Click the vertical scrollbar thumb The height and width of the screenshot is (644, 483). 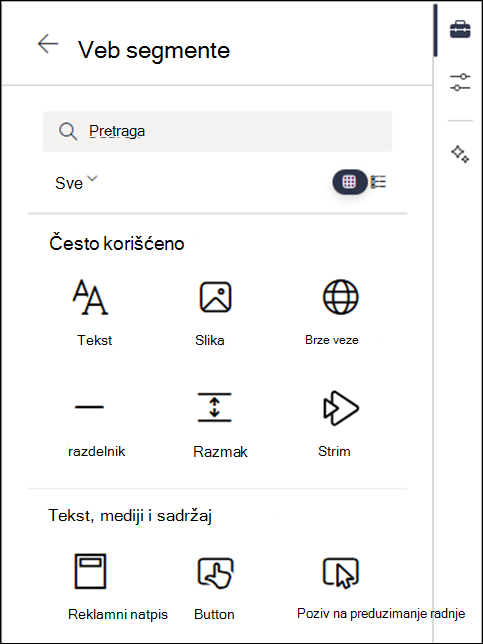click(435, 31)
